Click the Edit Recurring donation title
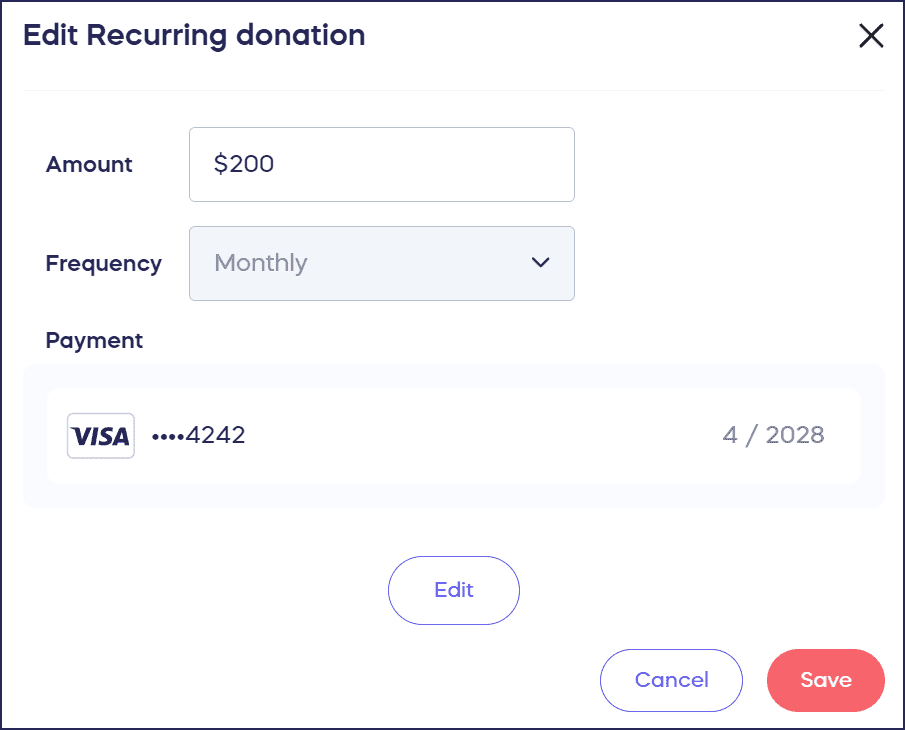Screen dimensions: 905x730 pyautogui.click(x=194, y=36)
